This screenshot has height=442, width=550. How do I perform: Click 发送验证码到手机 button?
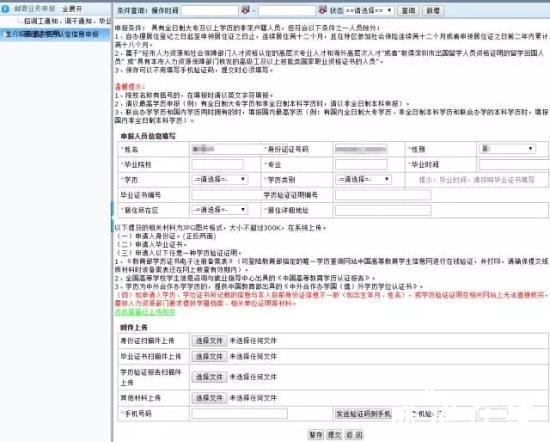coord(363,414)
